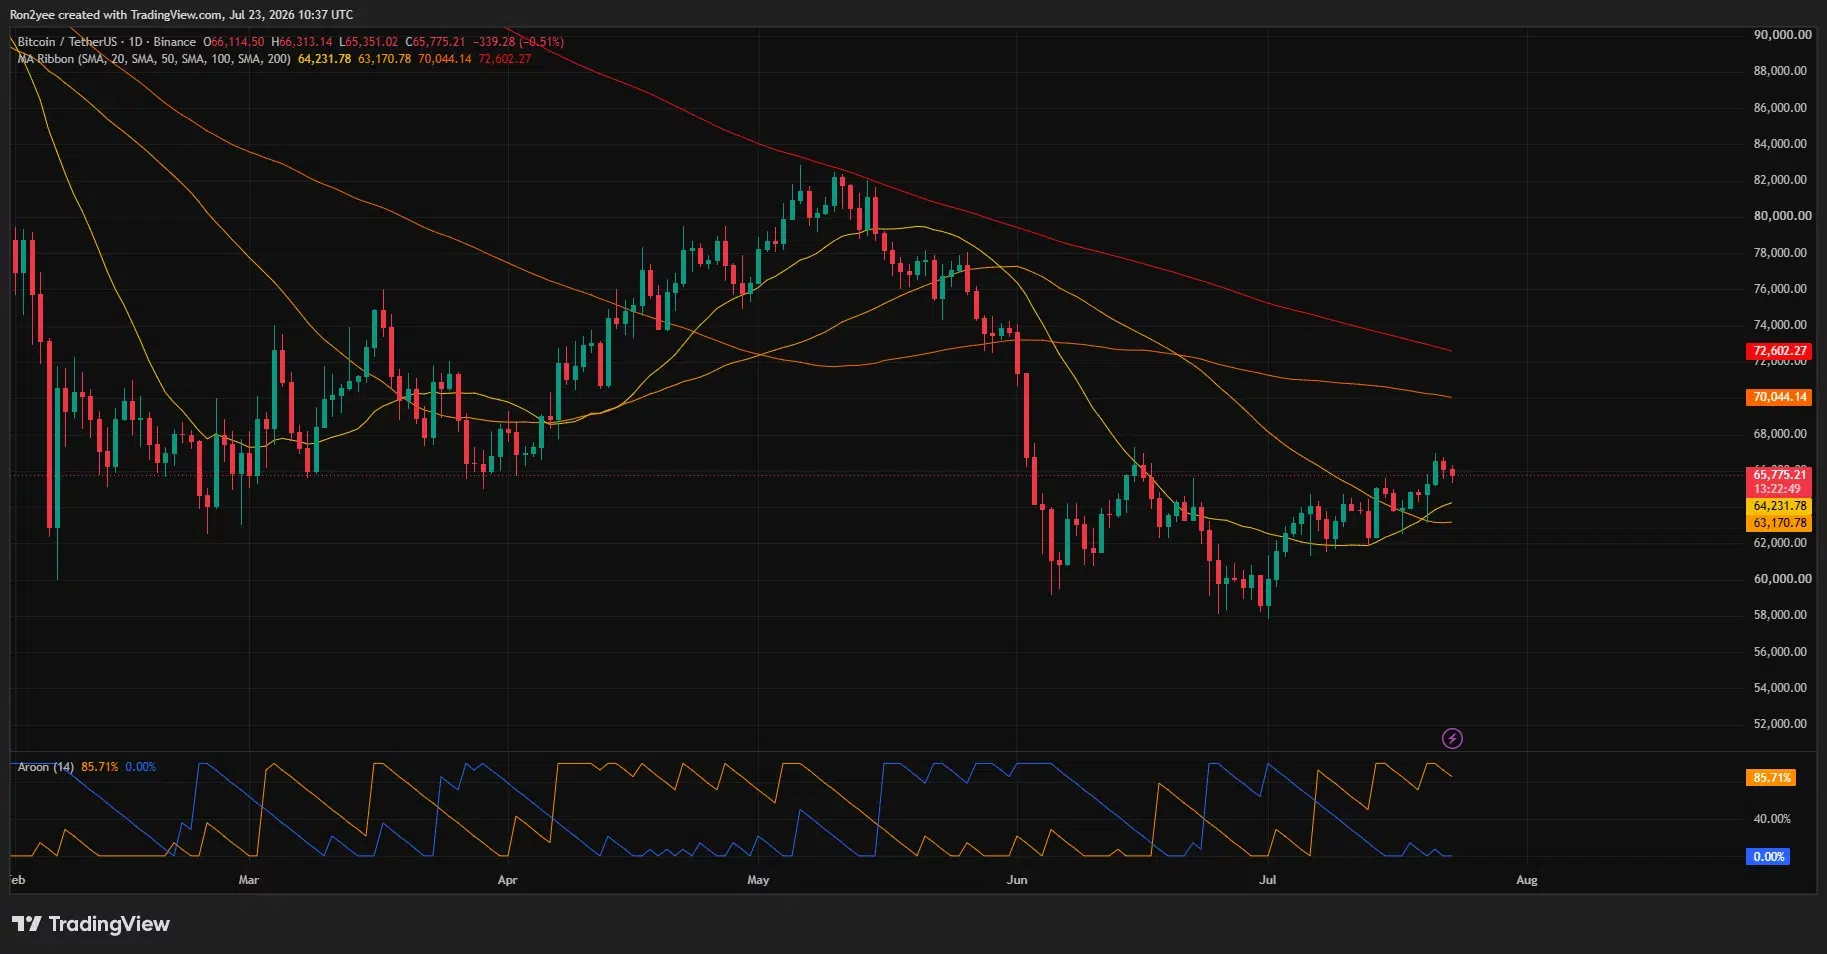1827x954 pixels.
Task: Click the orange 63,170.78 price axis tag
Action: pos(1779,523)
